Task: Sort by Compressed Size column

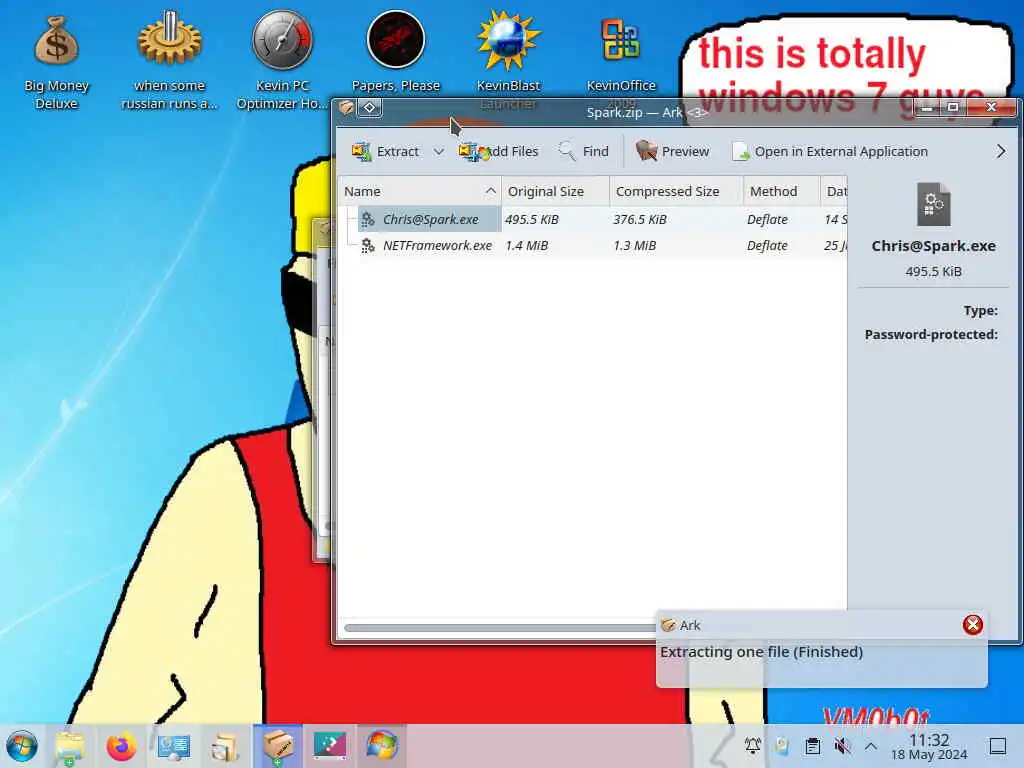Action: [x=676, y=191]
